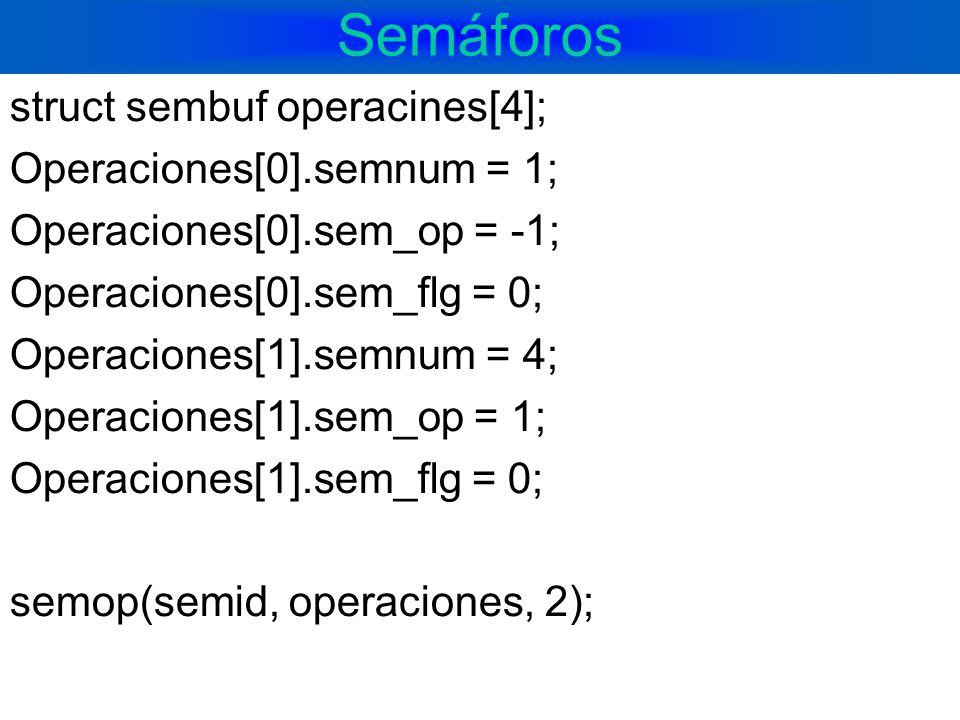Image resolution: width=960 pixels, height=720 pixels.
Task: Click the word sembuf in first line
Action: click(x=197, y=107)
